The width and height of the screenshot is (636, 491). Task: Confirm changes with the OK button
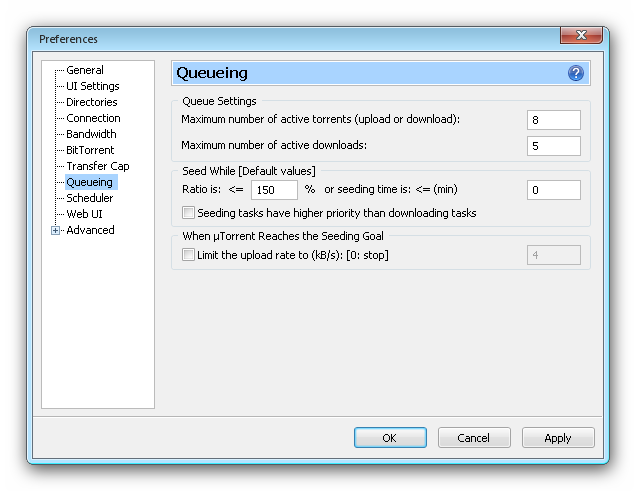click(x=390, y=437)
